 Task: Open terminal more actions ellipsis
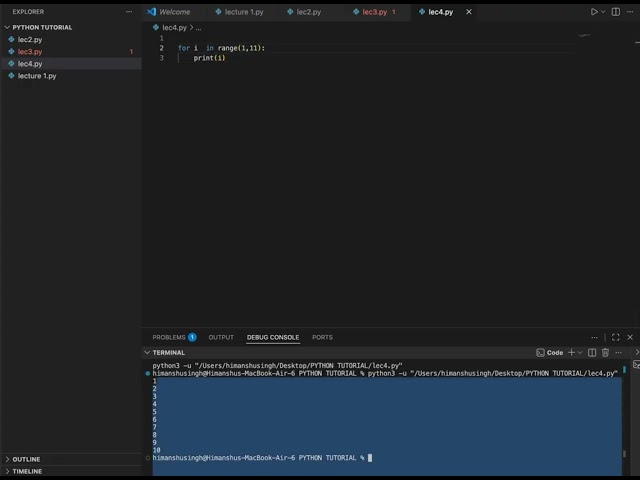pyautogui.click(x=619, y=353)
